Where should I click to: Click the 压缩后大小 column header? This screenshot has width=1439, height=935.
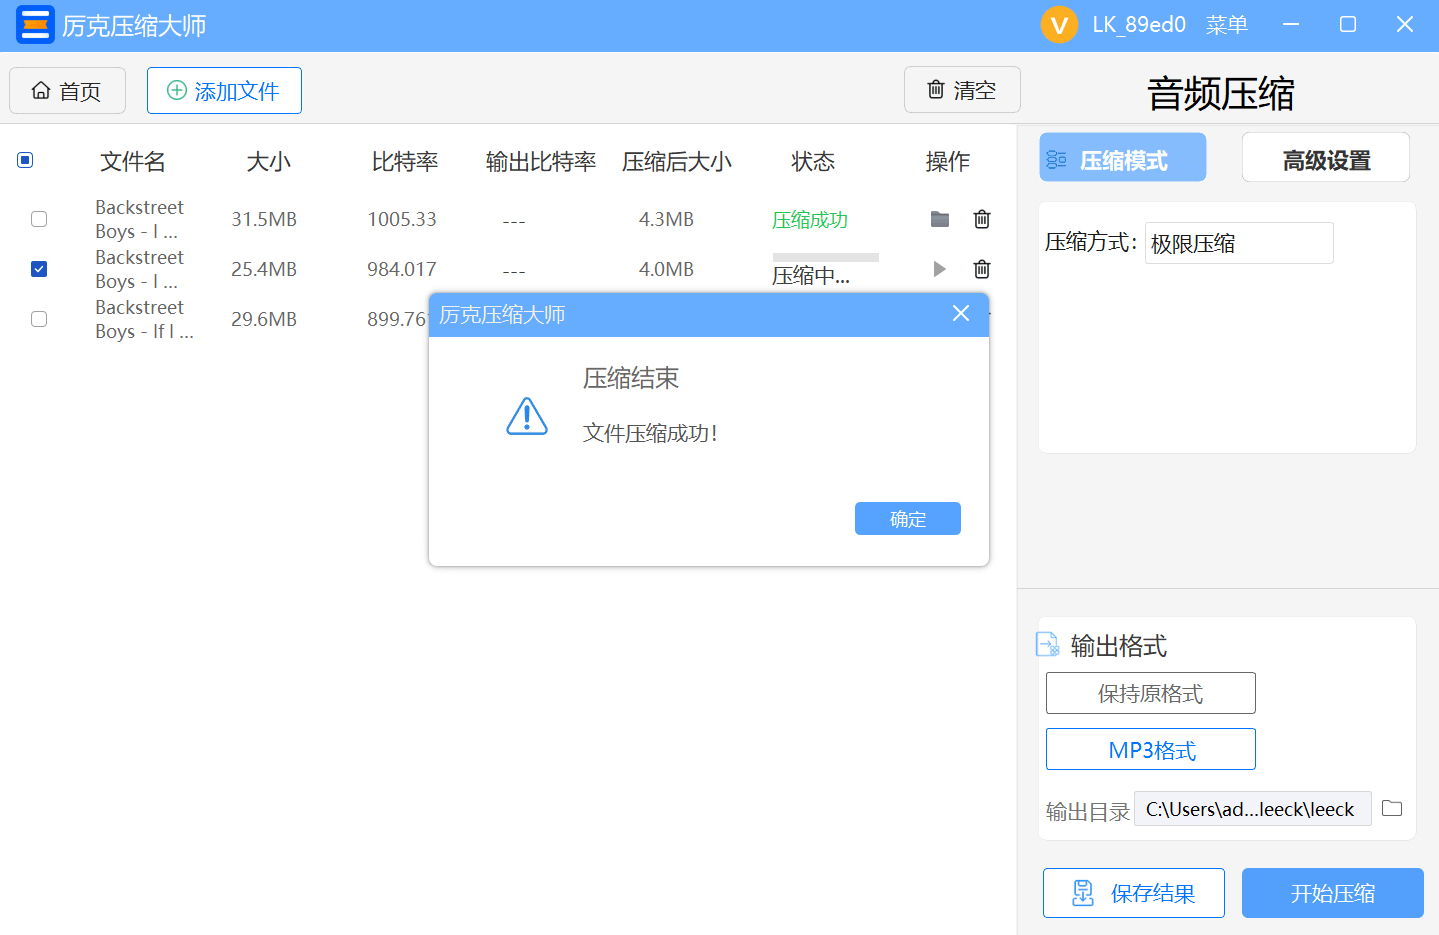point(677,161)
